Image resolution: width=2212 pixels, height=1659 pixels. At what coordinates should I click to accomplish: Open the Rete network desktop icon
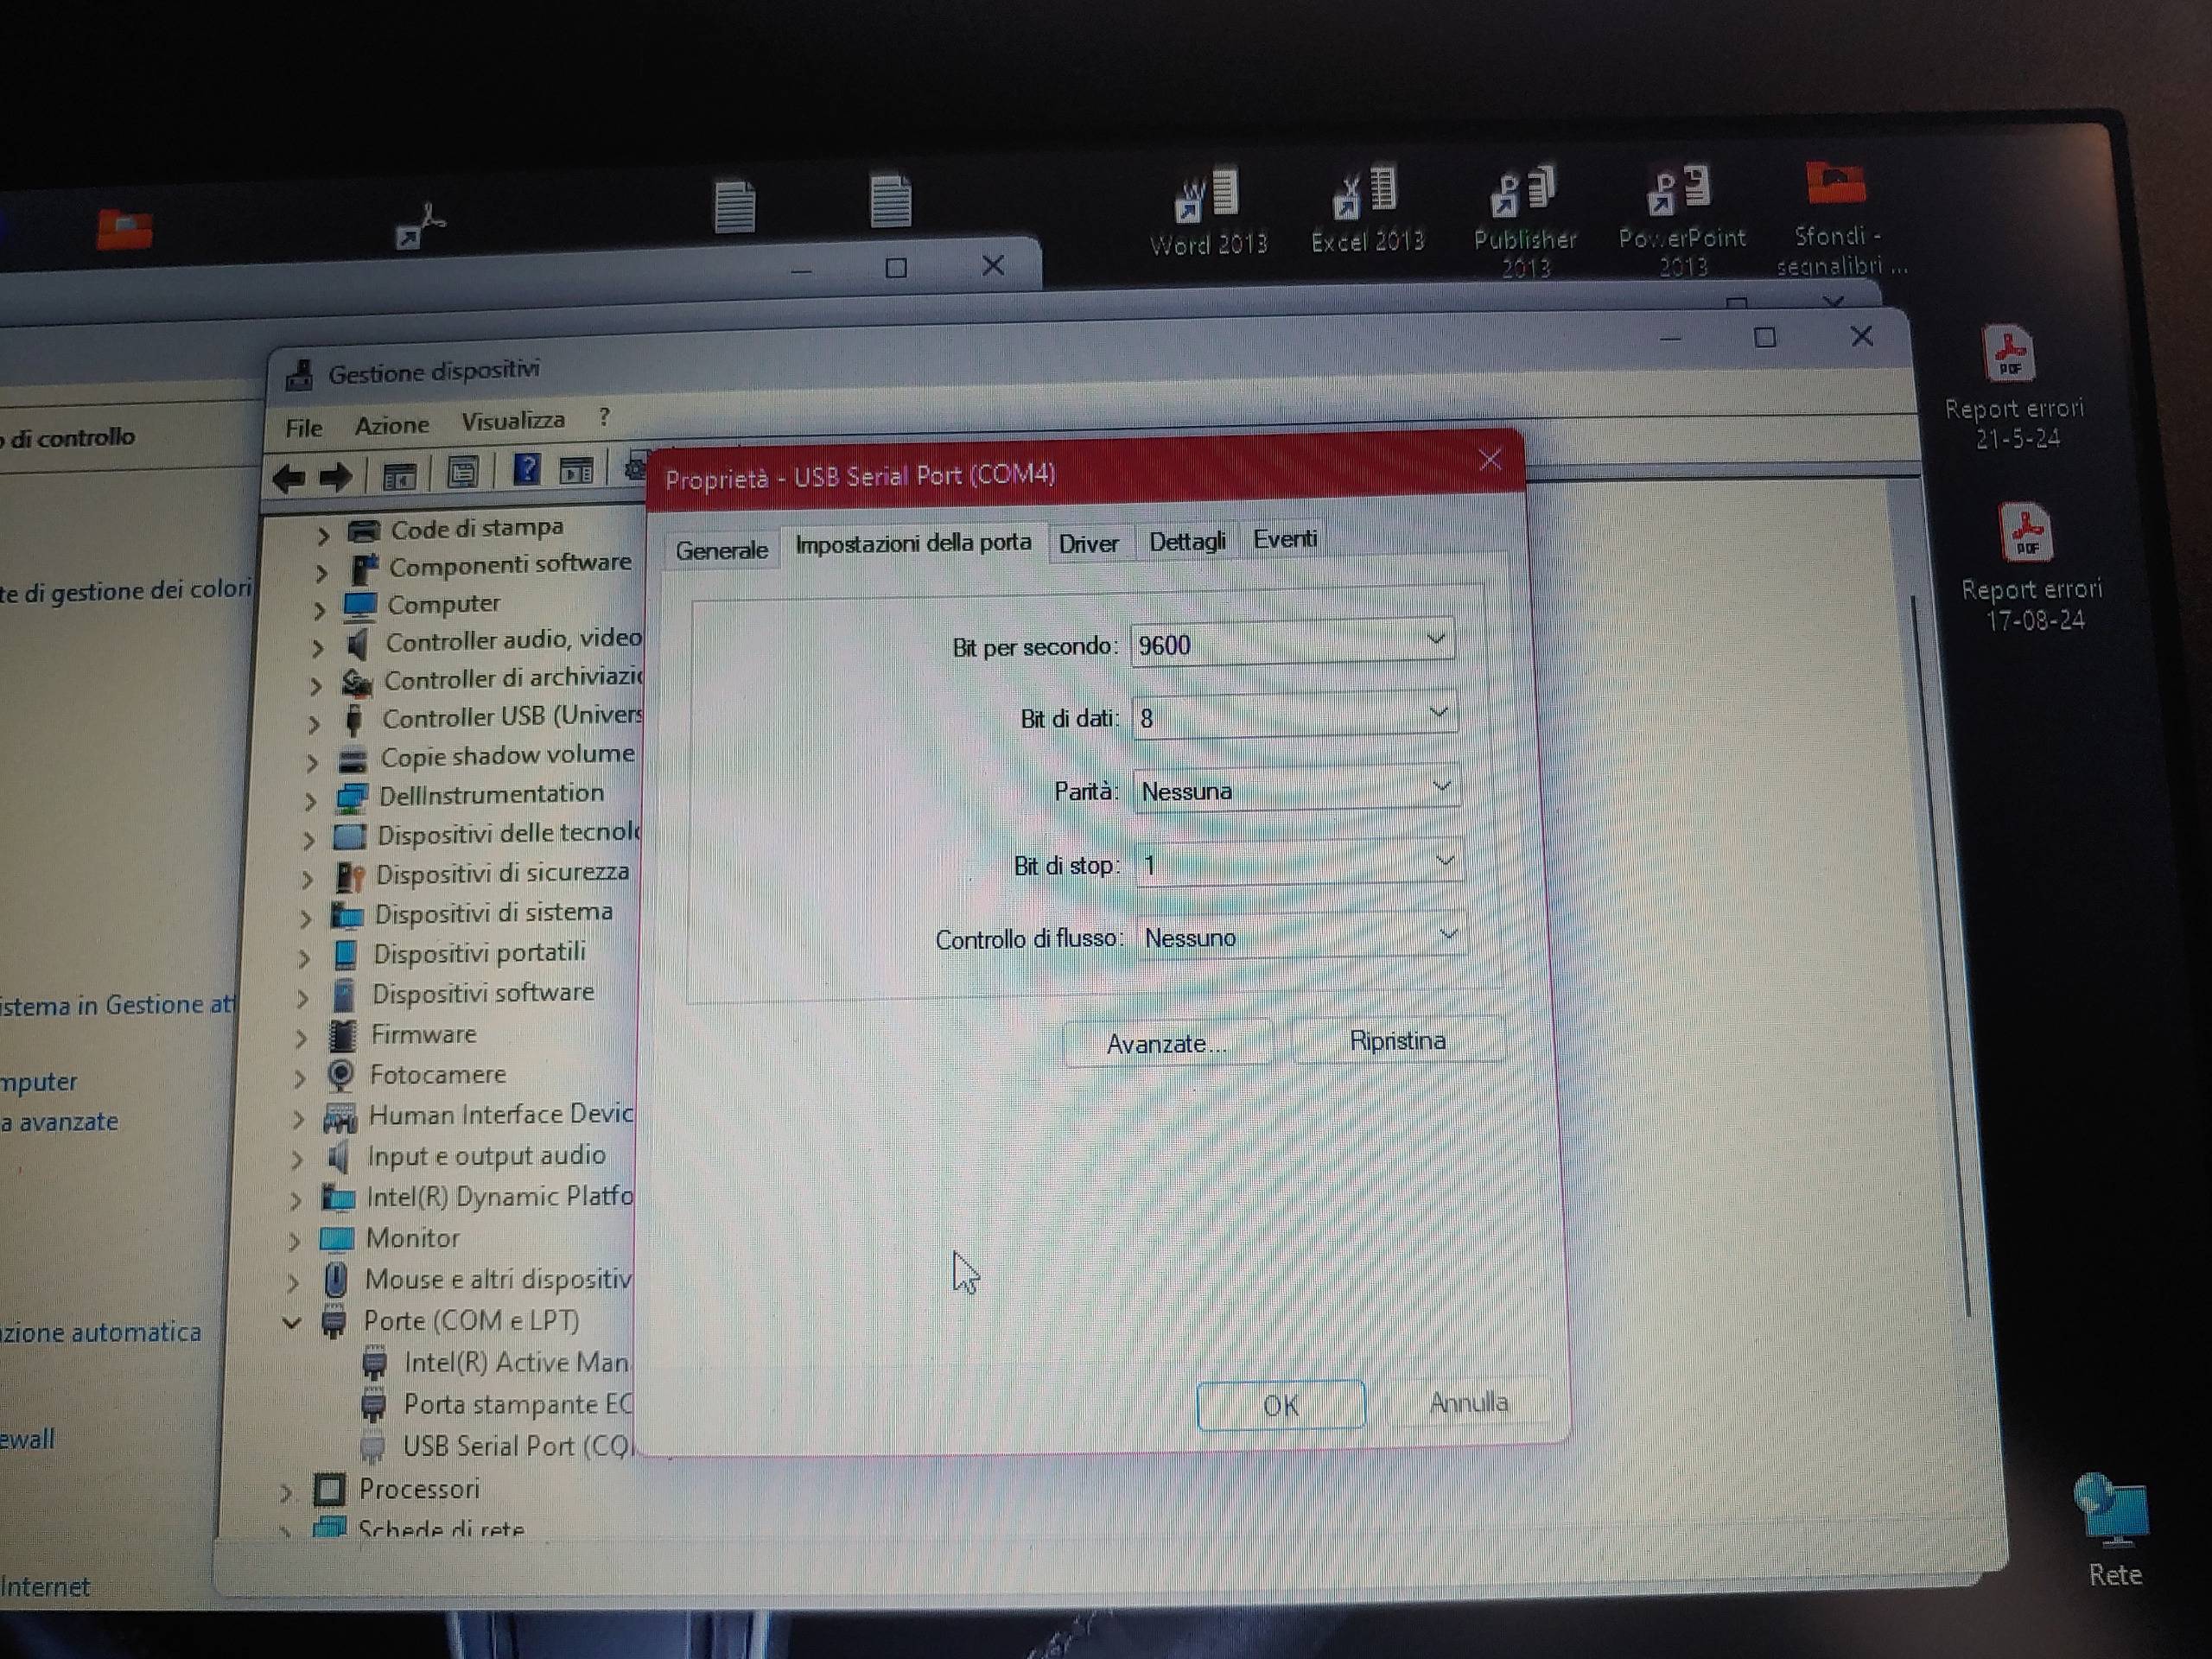tap(2114, 1531)
